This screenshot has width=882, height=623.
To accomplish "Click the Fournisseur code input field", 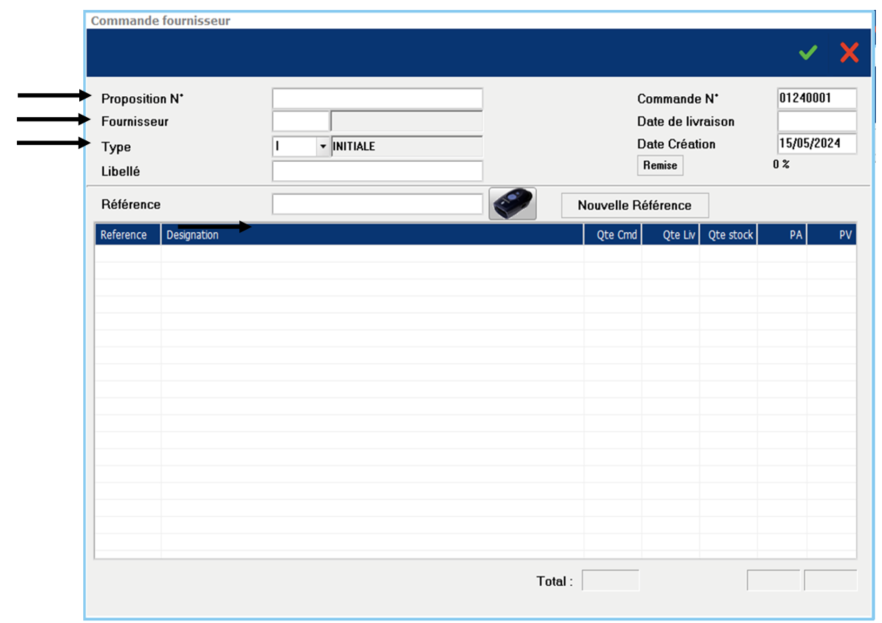I will pyautogui.click(x=300, y=122).
